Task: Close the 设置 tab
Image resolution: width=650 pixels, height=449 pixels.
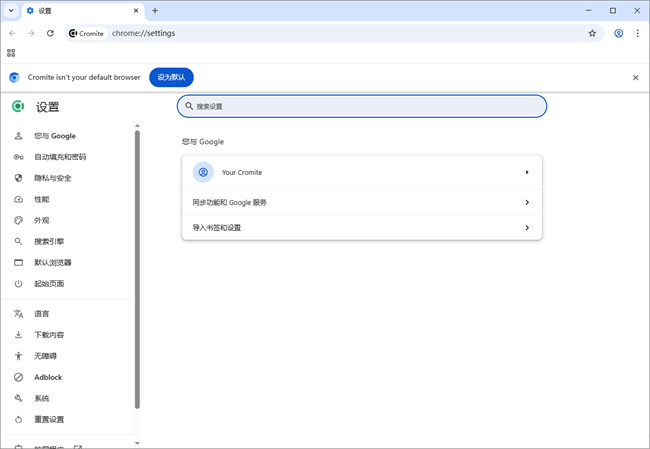Action: [x=136, y=11]
